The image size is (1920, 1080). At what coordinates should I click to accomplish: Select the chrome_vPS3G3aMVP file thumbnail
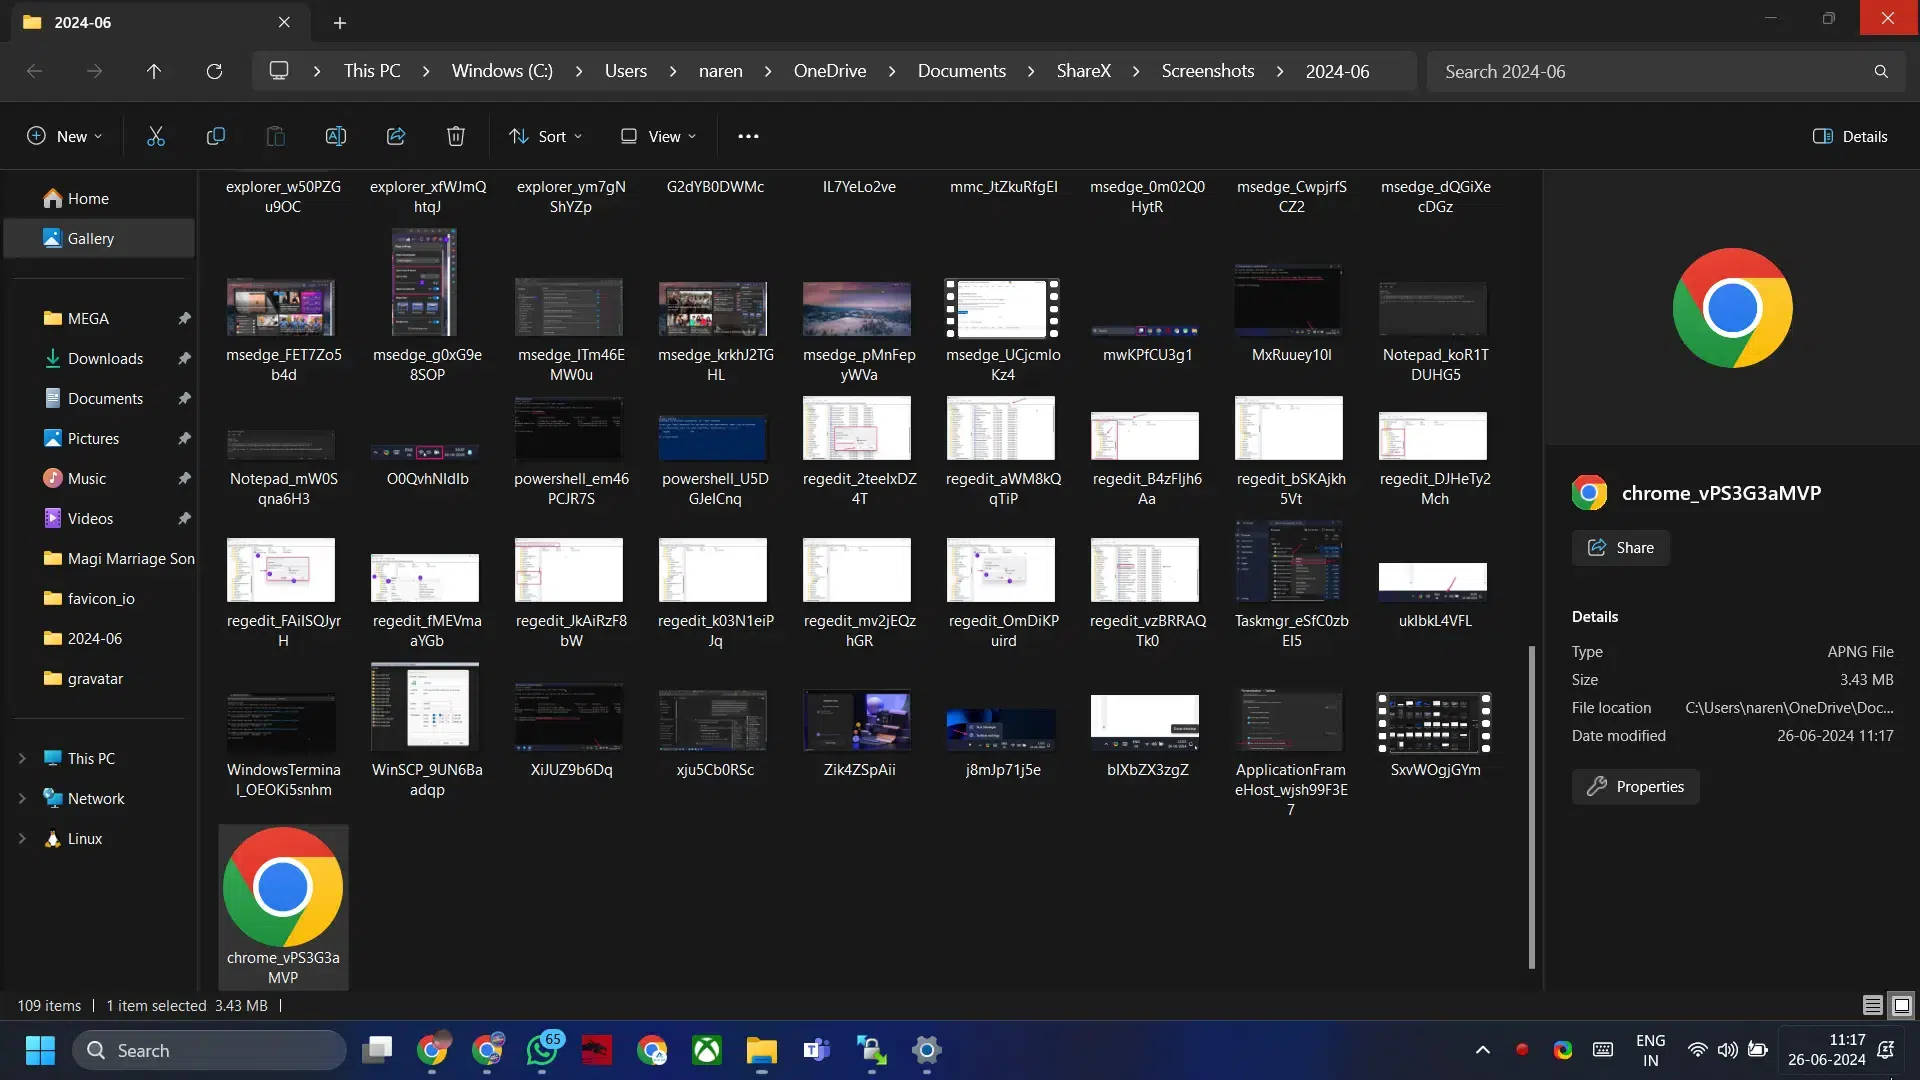283,886
